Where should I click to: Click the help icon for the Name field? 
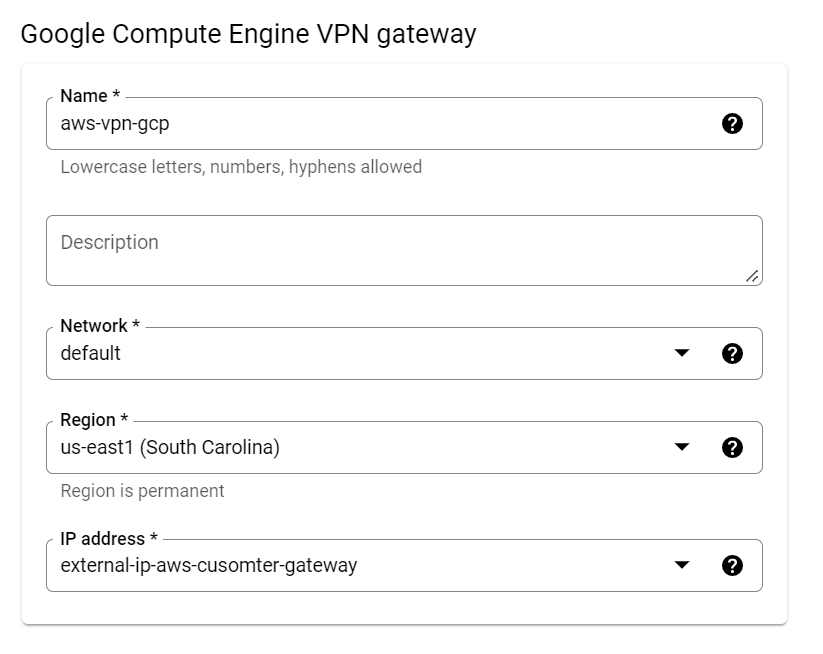732,124
